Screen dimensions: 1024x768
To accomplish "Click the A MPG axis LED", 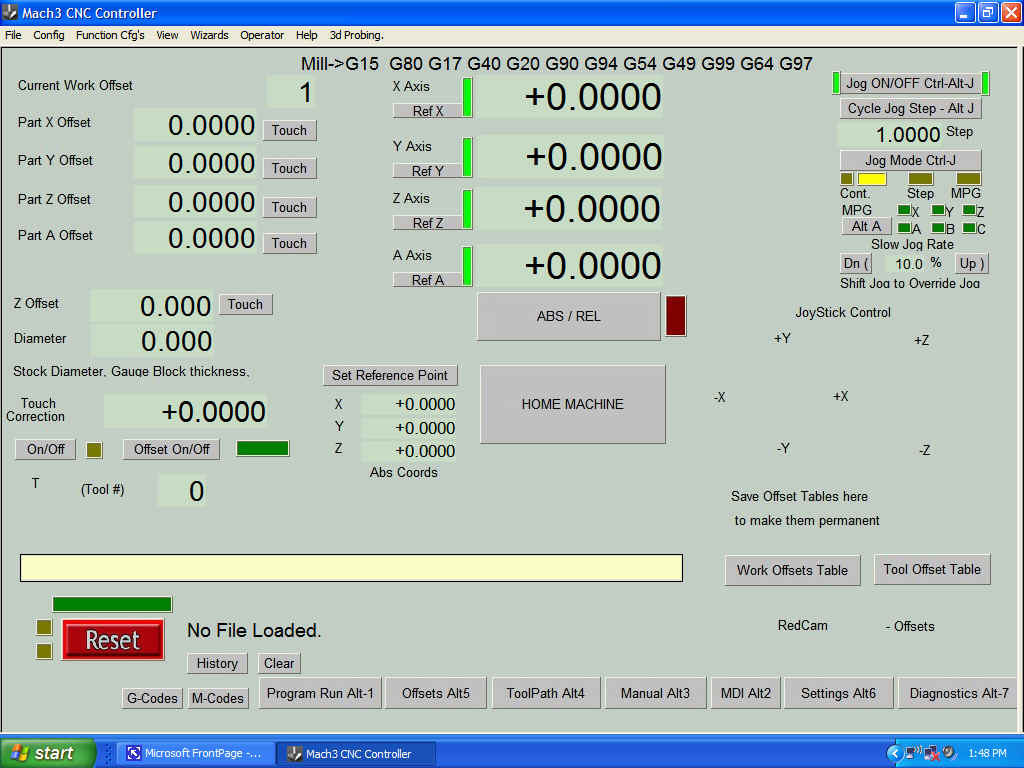I will pyautogui.click(x=904, y=227).
